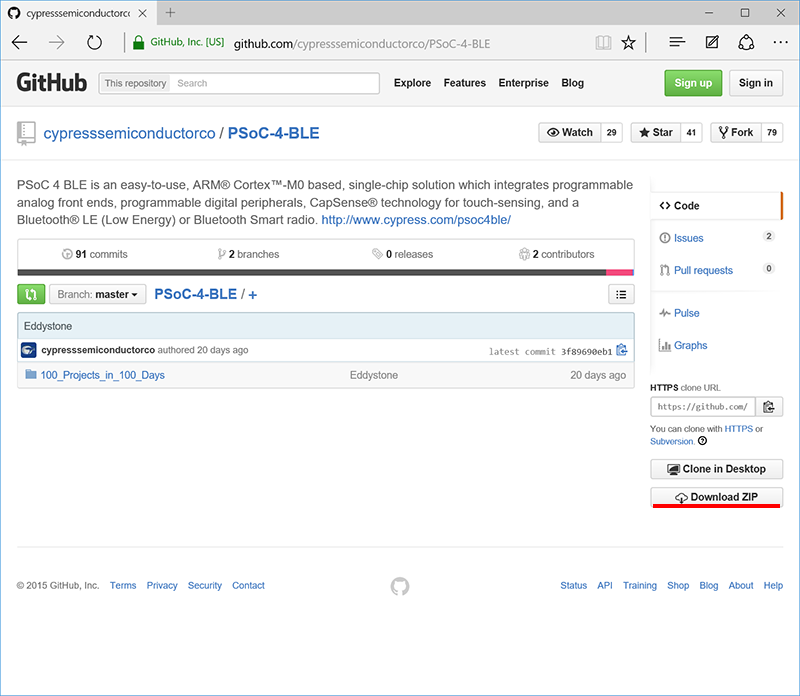
Task: Open the Hub icon in Edge toolbar
Action: coord(677,42)
